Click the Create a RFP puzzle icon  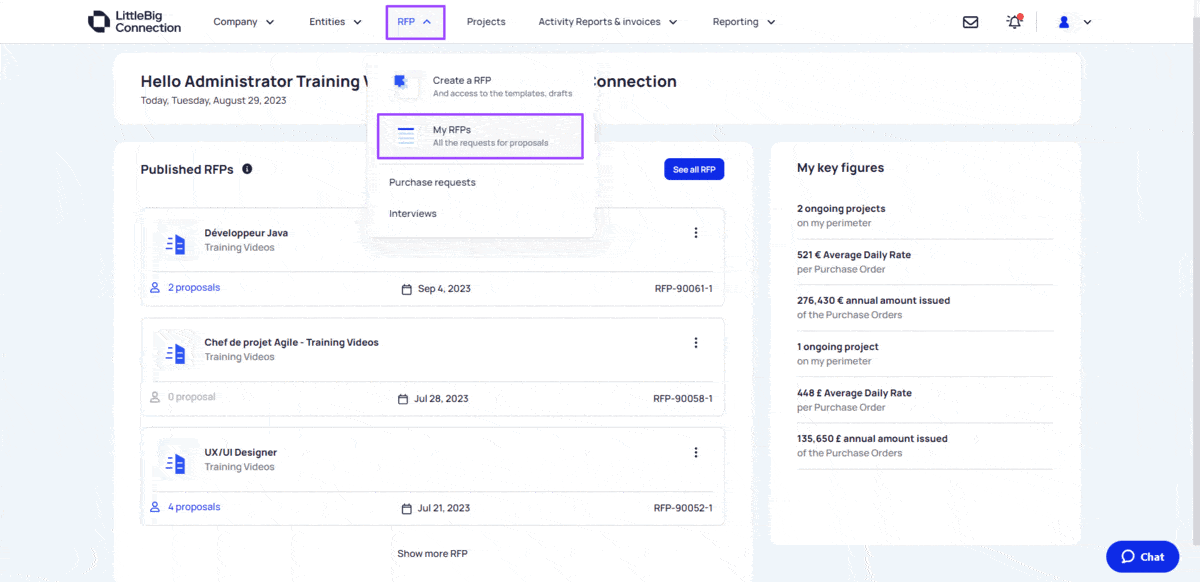point(401,82)
